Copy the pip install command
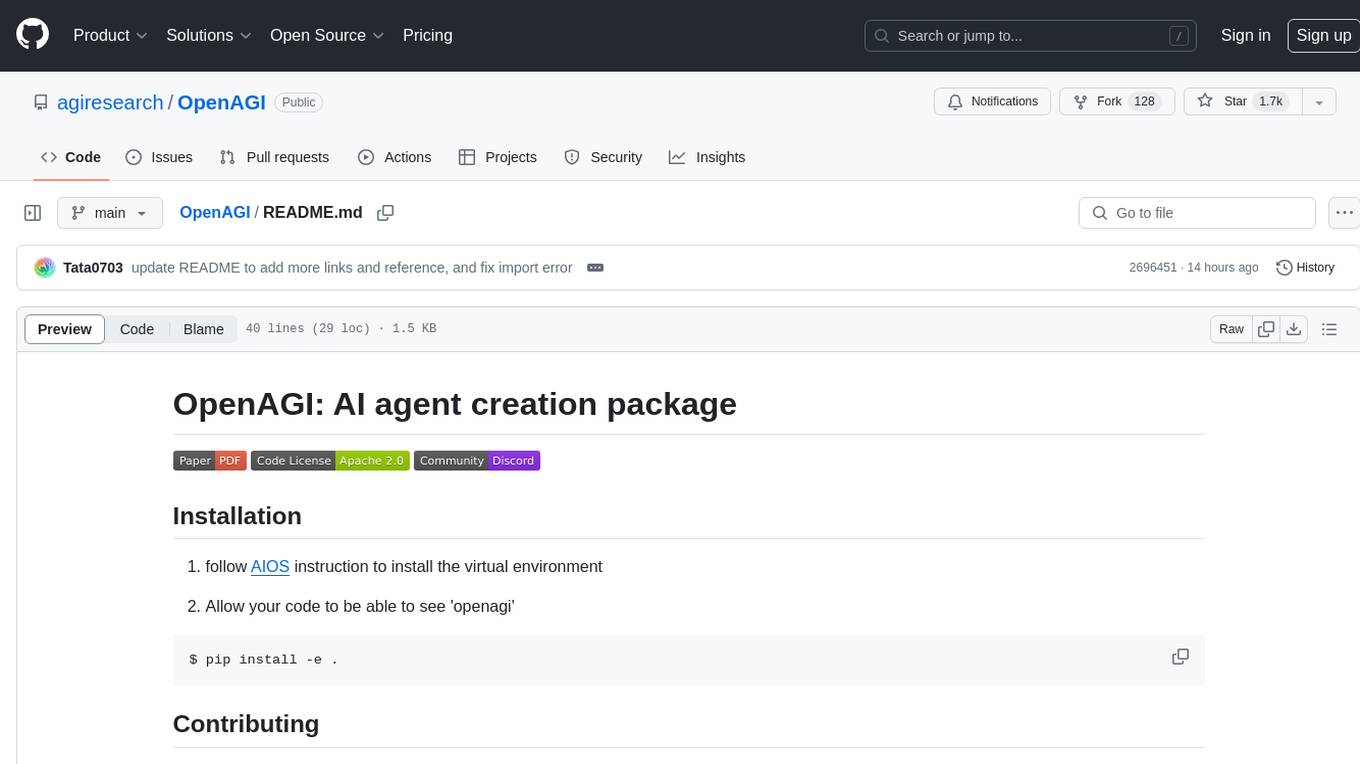Image resolution: width=1360 pixels, height=764 pixels. tap(1180, 657)
